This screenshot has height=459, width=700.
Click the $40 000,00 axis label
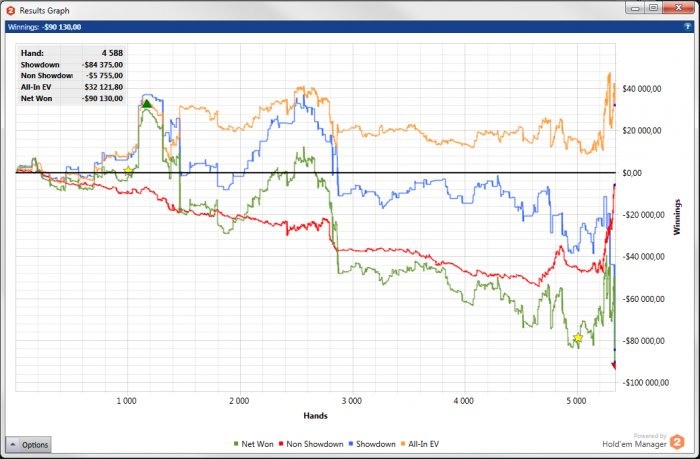pyautogui.click(x=642, y=89)
